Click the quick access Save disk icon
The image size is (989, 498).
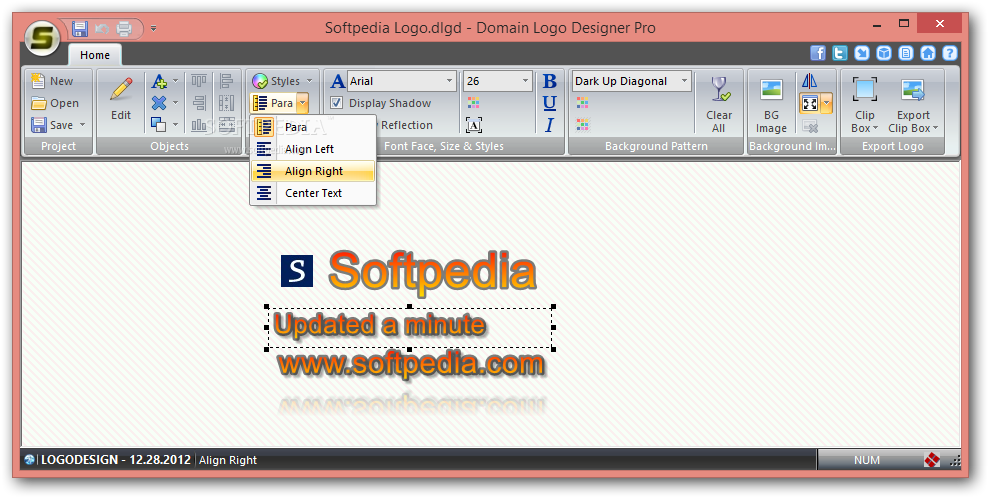[x=80, y=28]
